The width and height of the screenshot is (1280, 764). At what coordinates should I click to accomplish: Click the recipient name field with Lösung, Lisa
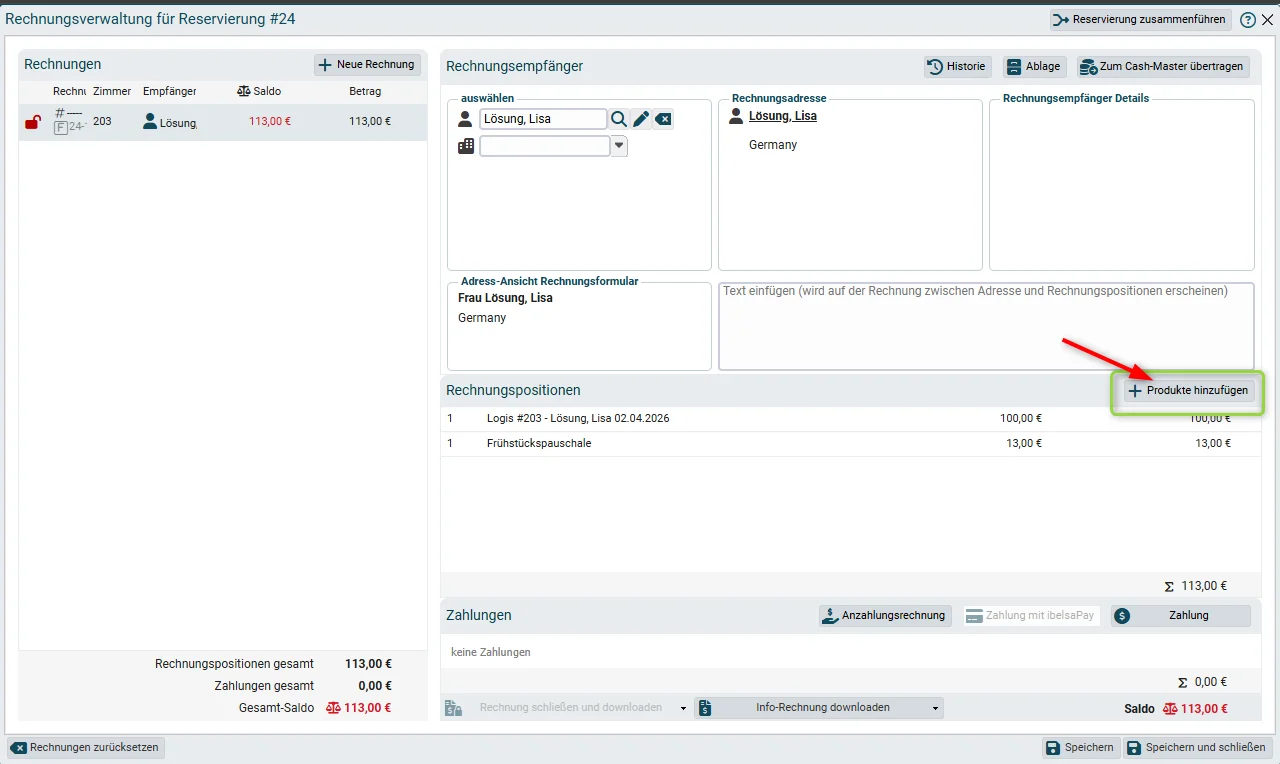(x=543, y=119)
